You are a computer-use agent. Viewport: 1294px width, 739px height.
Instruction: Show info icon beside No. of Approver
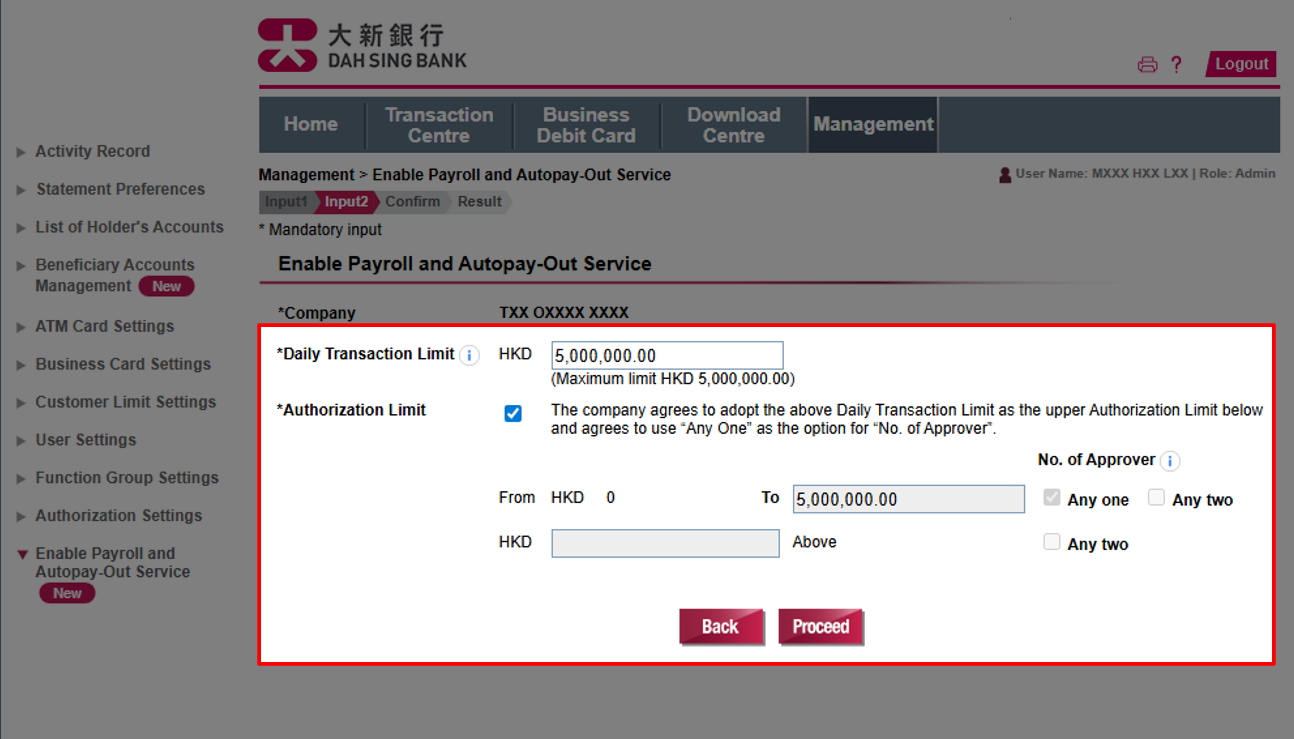point(1170,461)
